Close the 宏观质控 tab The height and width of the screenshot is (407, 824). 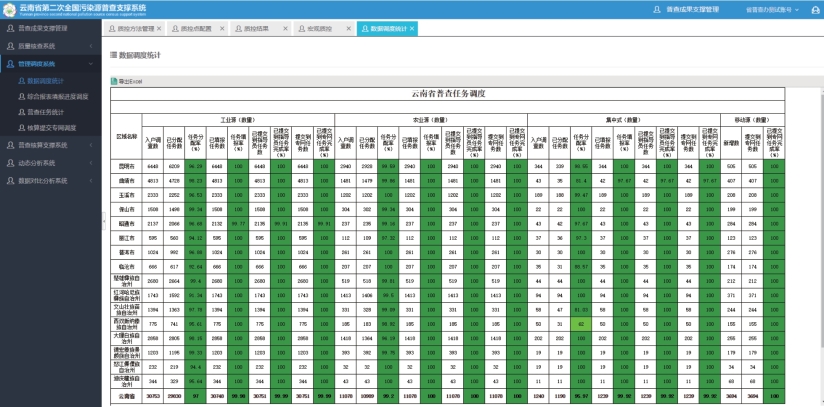[x=347, y=29]
